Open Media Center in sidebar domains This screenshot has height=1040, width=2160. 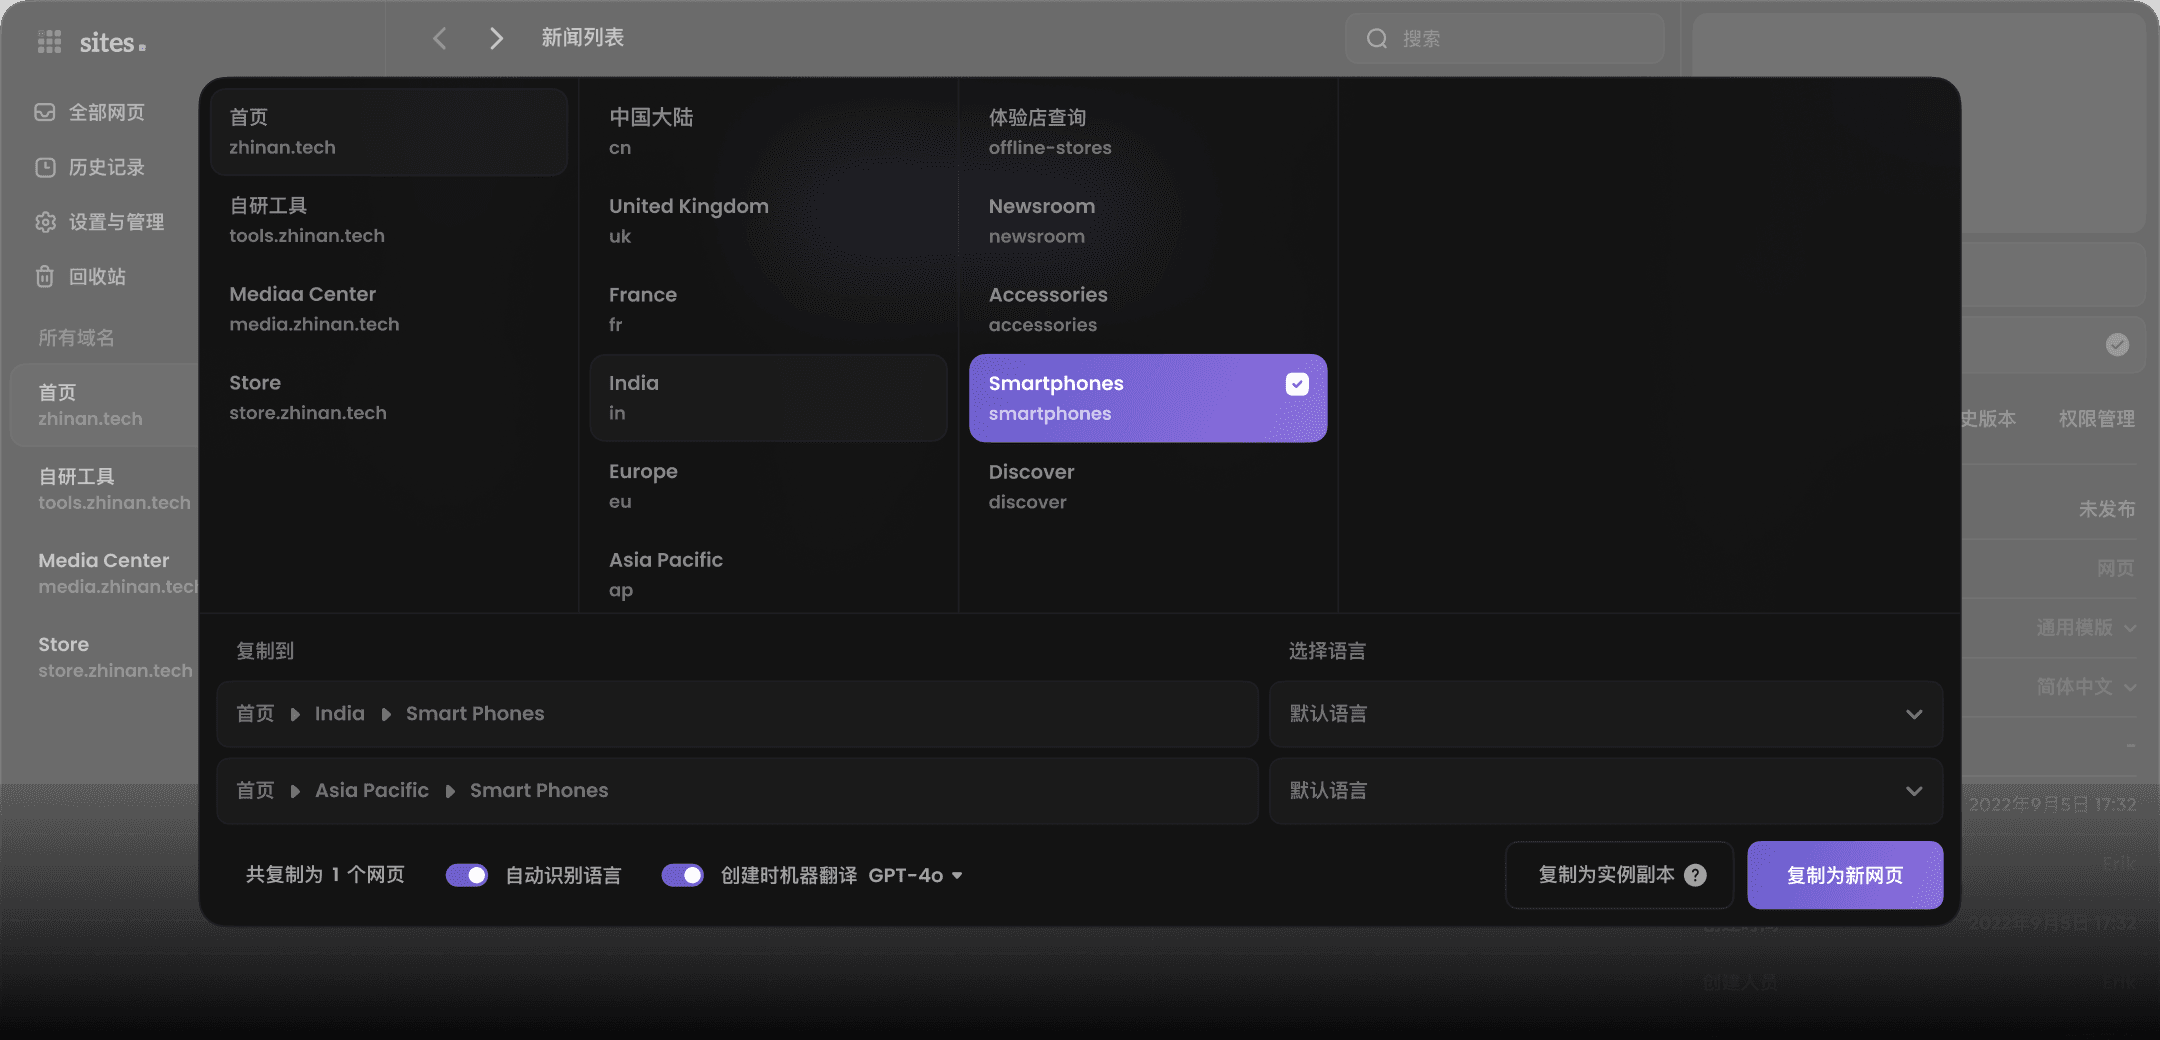point(104,573)
